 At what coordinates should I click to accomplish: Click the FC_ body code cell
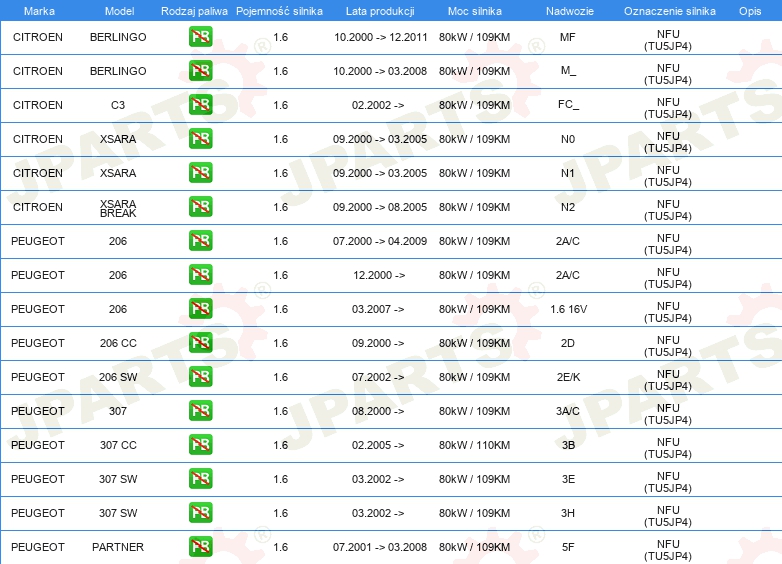(x=569, y=105)
